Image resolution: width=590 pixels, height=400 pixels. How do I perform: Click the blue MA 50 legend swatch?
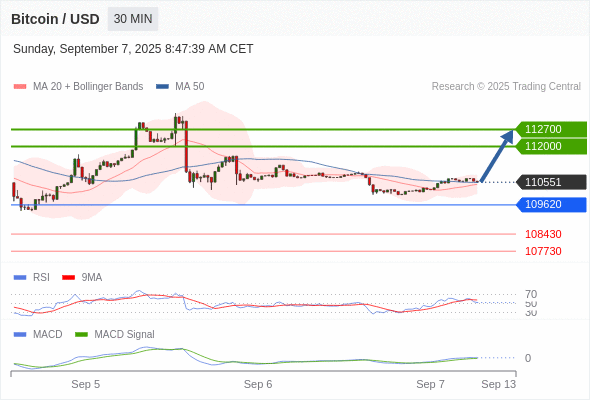click(162, 87)
